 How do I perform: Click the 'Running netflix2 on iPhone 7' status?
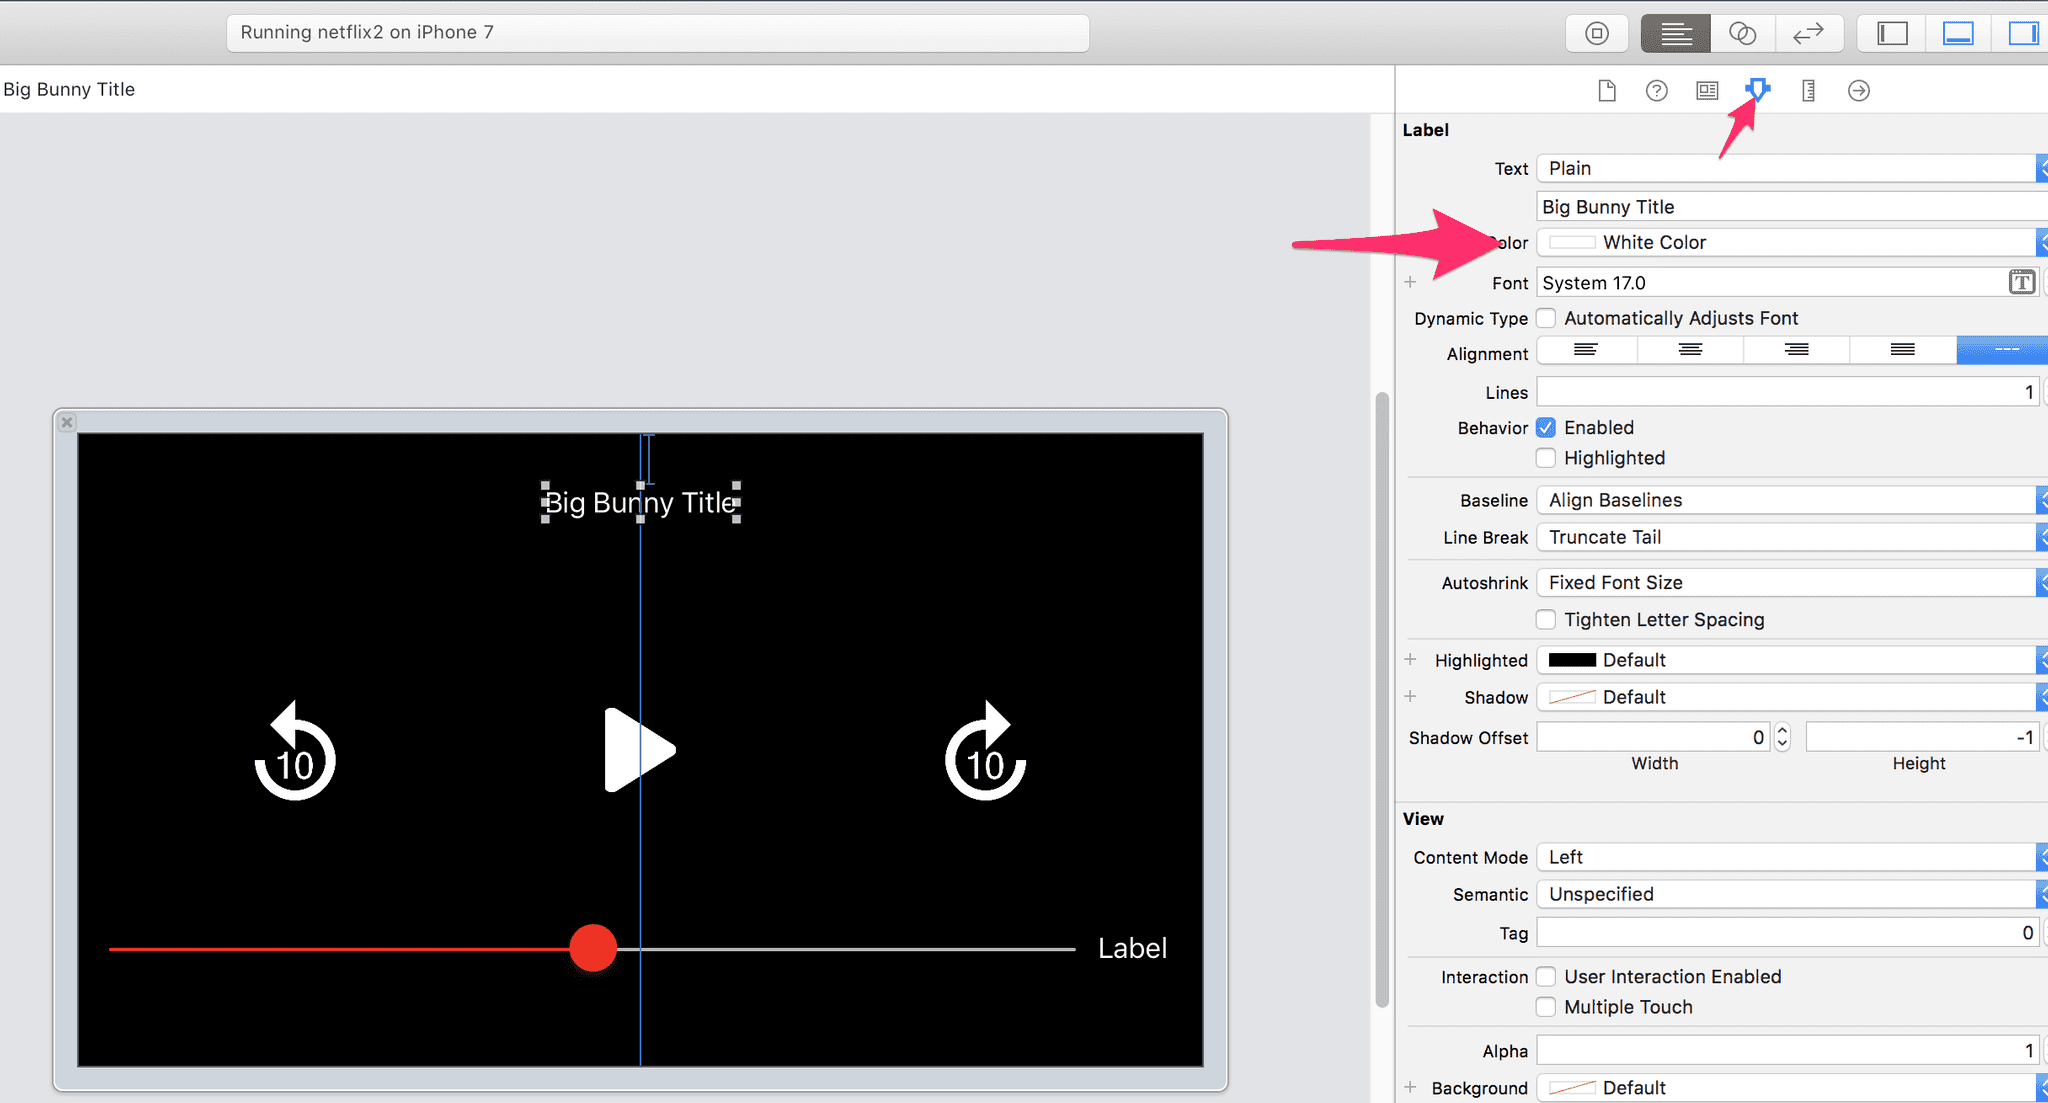coord(657,32)
